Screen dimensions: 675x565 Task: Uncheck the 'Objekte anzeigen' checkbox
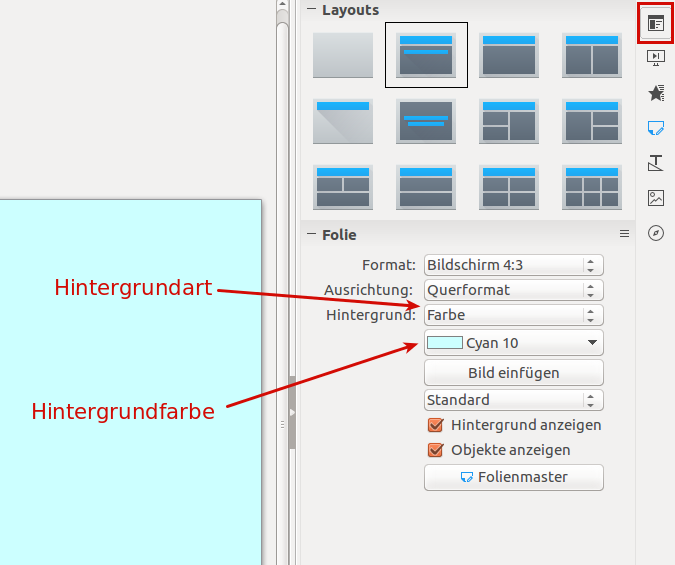(x=435, y=450)
